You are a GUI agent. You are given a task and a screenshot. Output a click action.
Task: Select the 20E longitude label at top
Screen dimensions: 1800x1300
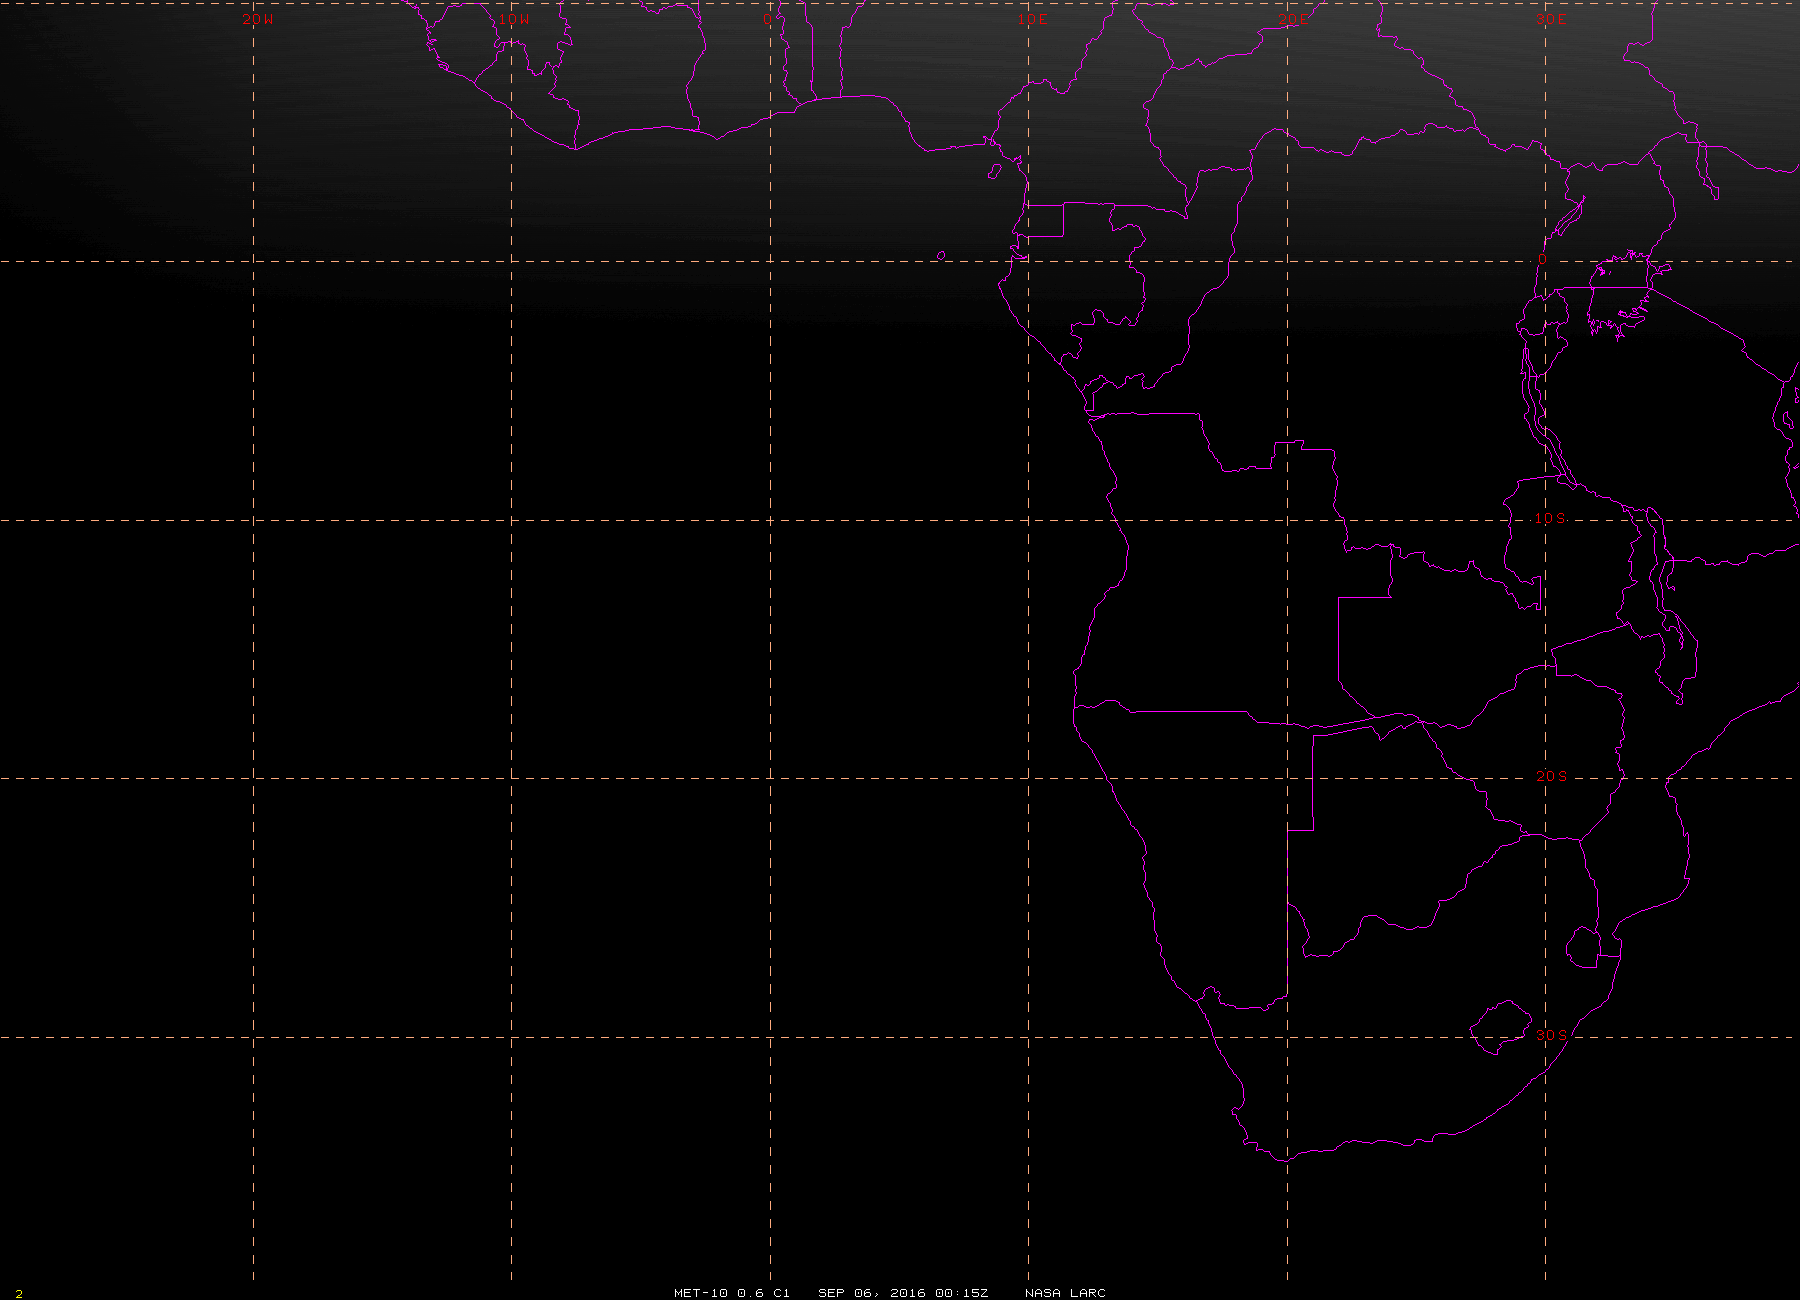pos(1292,19)
